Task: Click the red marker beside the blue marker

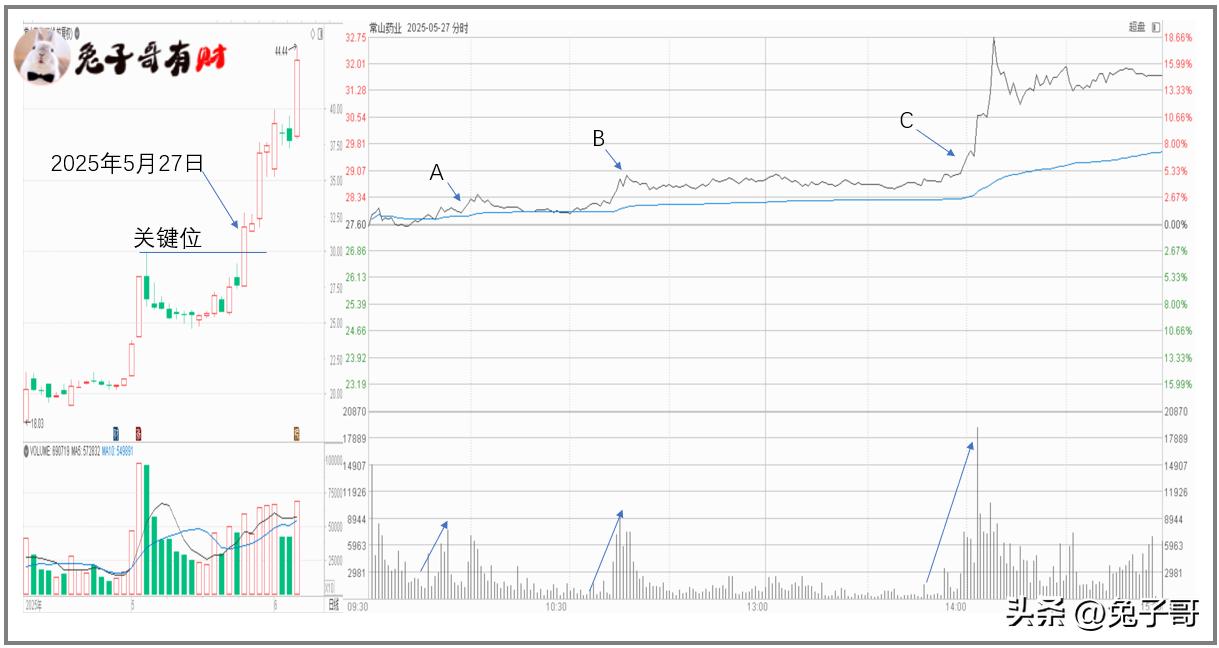Action: [138, 433]
